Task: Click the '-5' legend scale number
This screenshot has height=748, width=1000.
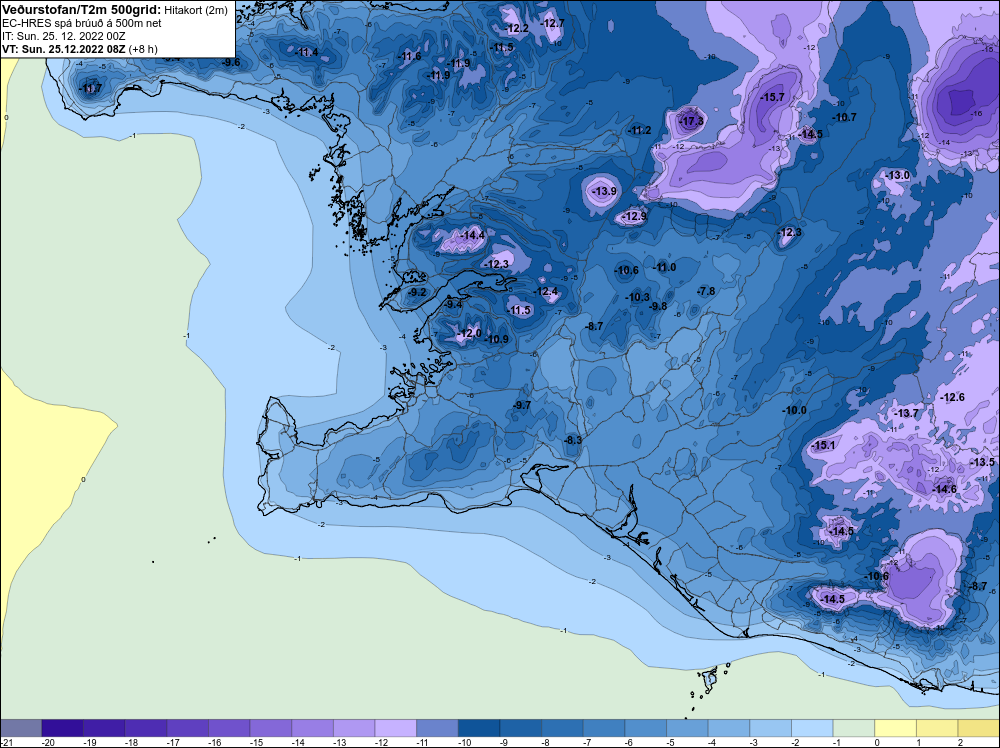Action: (670, 742)
